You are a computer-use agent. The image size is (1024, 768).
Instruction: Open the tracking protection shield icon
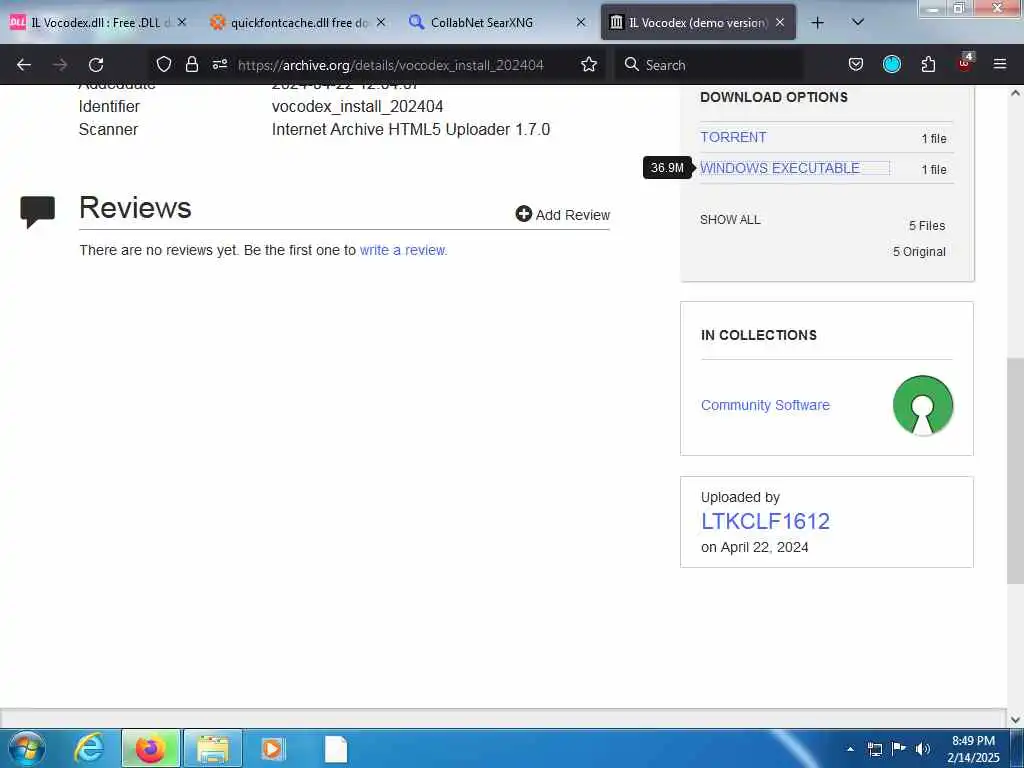coord(164,64)
